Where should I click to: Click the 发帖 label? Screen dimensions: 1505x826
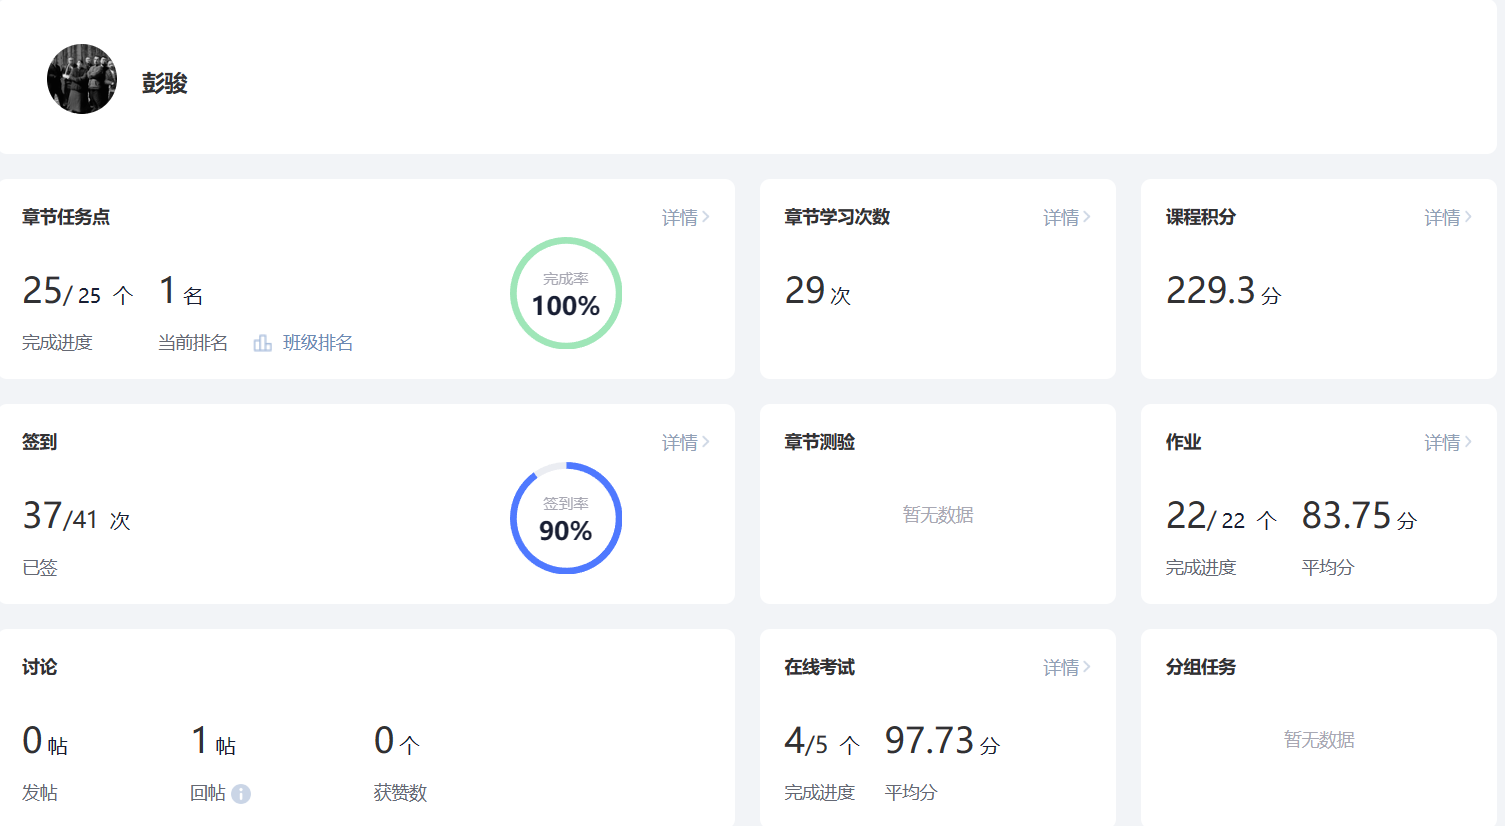click(40, 793)
